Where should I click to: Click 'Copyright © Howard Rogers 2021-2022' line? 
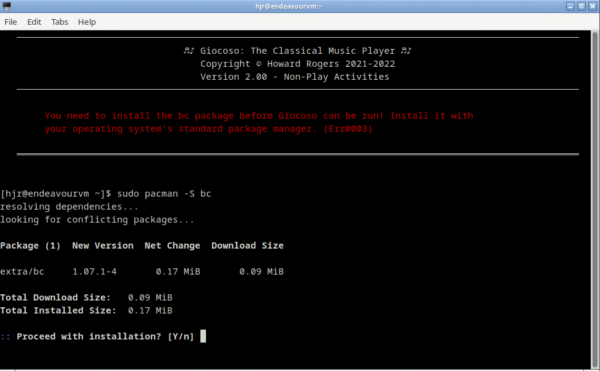pyautogui.click(x=297, y=64)
